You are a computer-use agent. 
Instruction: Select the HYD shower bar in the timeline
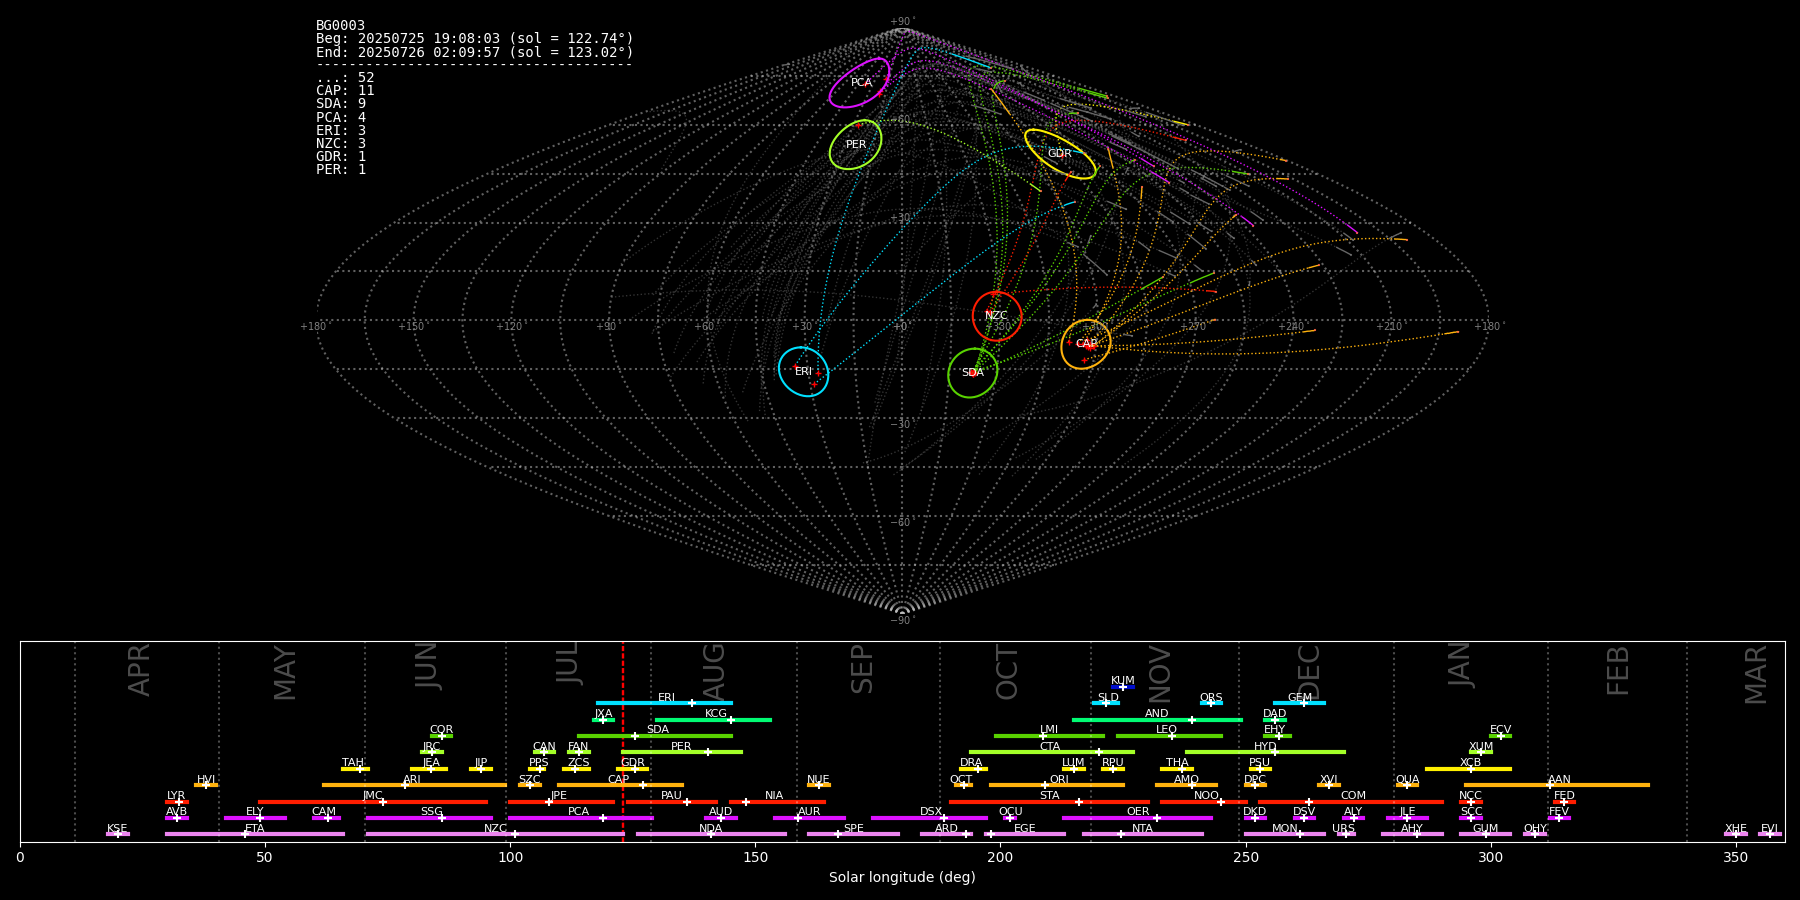[x=1265, y=752]
